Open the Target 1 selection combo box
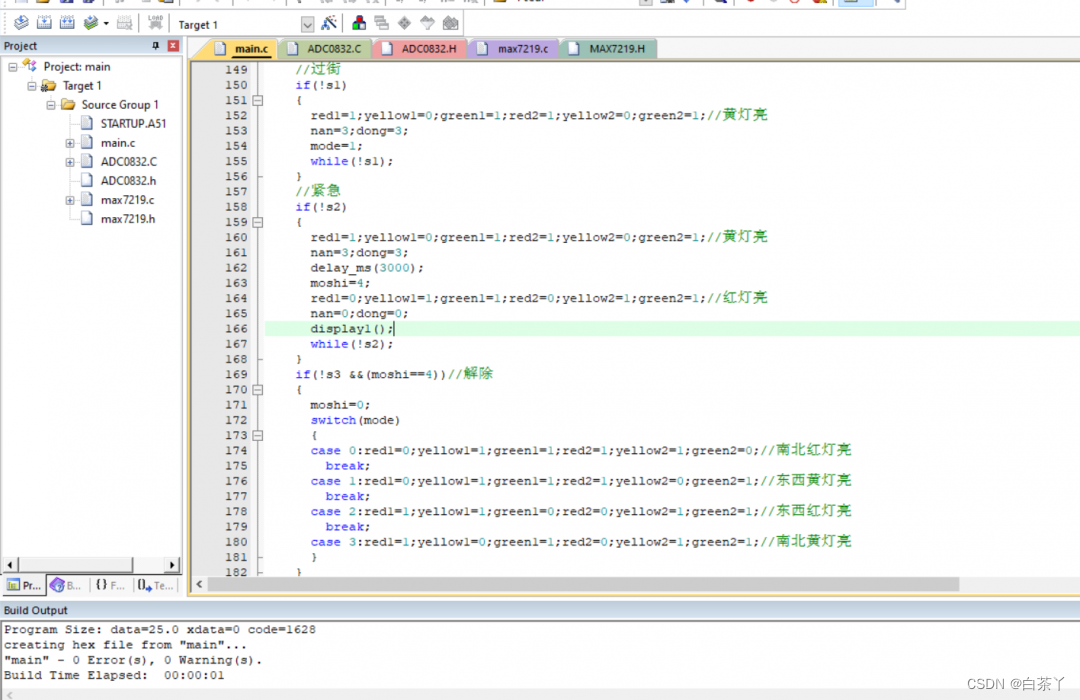 [x=245, y=25]
